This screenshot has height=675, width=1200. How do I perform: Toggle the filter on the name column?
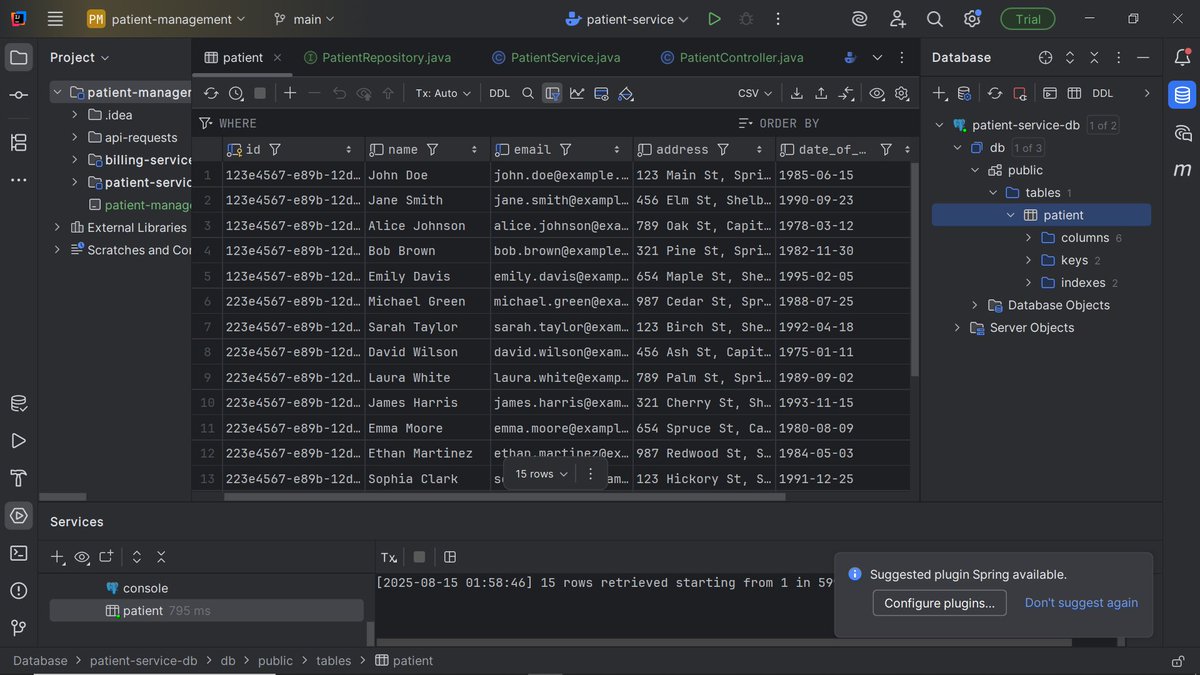(x=433, y=149)
